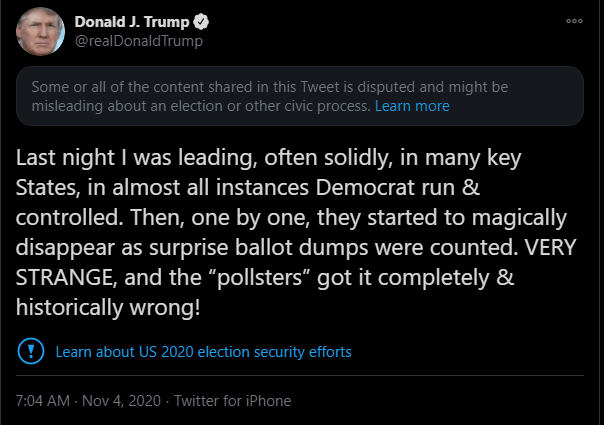The image size is (604, 425).
Task: Click the Nov 4, 2020 date
Action: click(x=121, y=401)
